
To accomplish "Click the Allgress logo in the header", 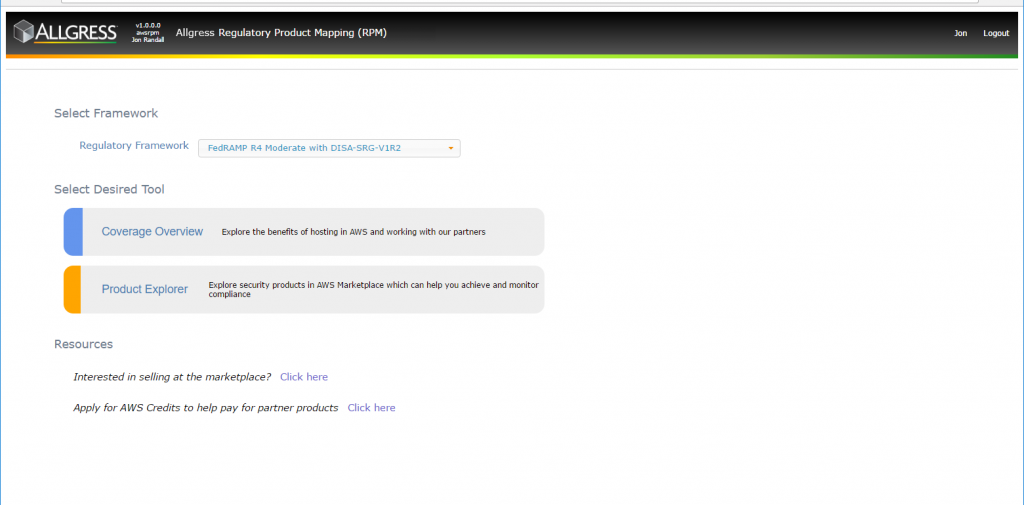I will point(65,31).
